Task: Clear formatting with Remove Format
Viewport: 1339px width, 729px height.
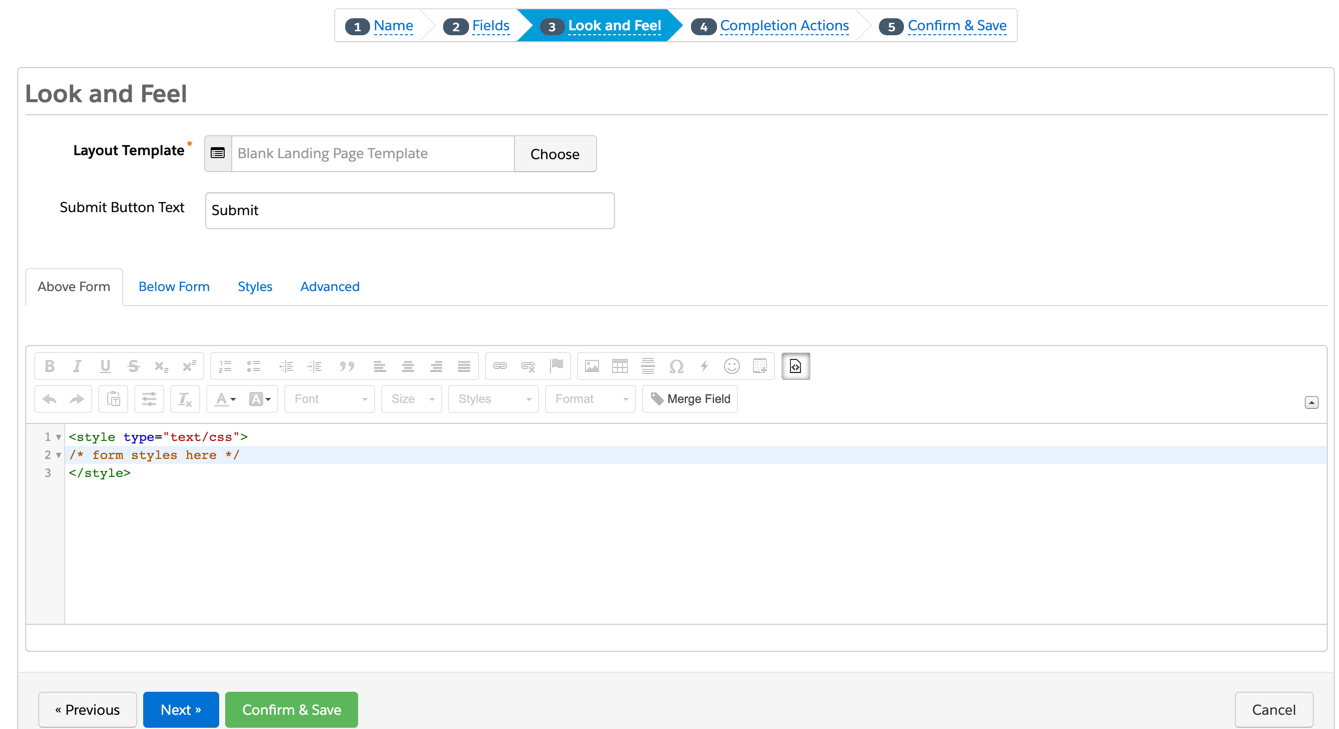Action: click(x=185, y=399)
